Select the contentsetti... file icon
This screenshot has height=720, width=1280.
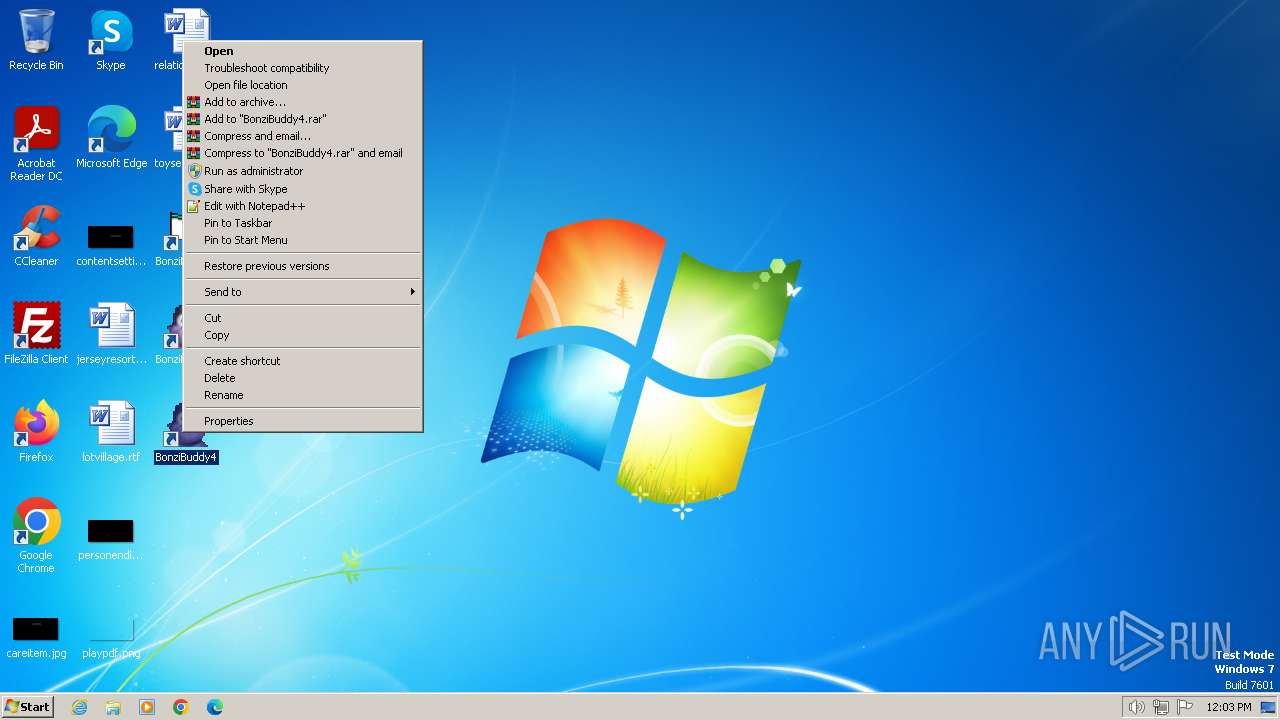[x=111, y=244]
